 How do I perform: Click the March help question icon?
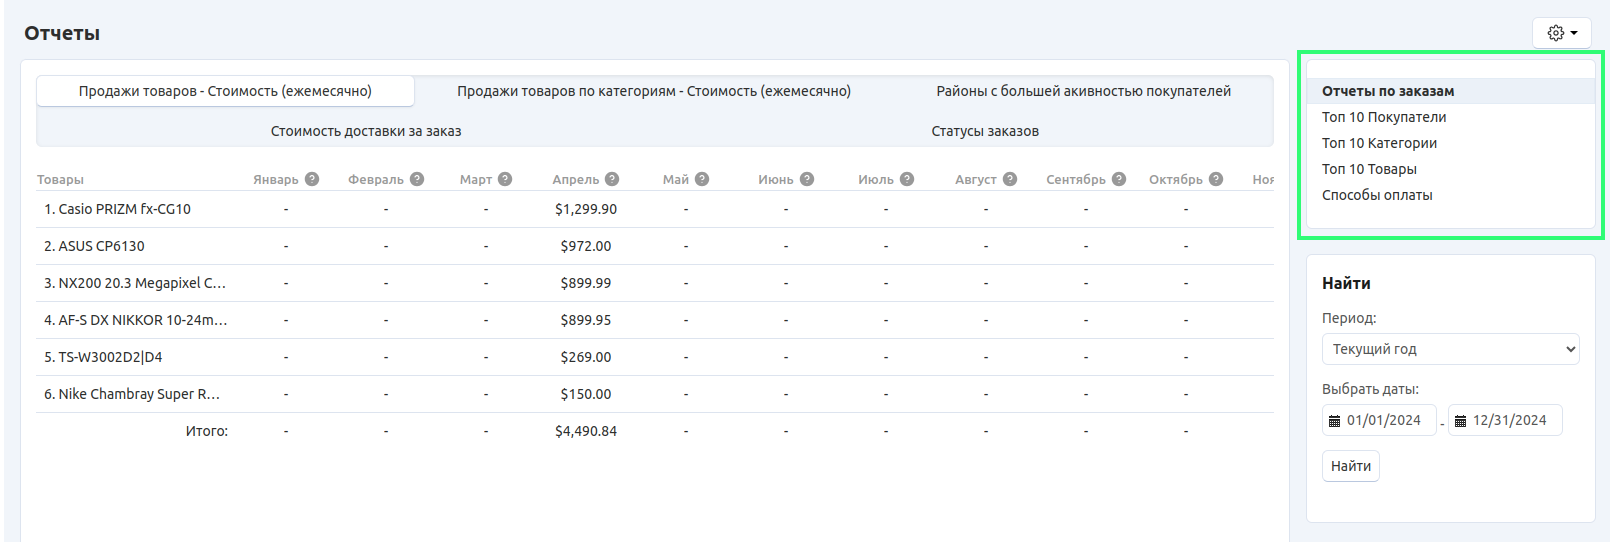(x=505, y=179)
